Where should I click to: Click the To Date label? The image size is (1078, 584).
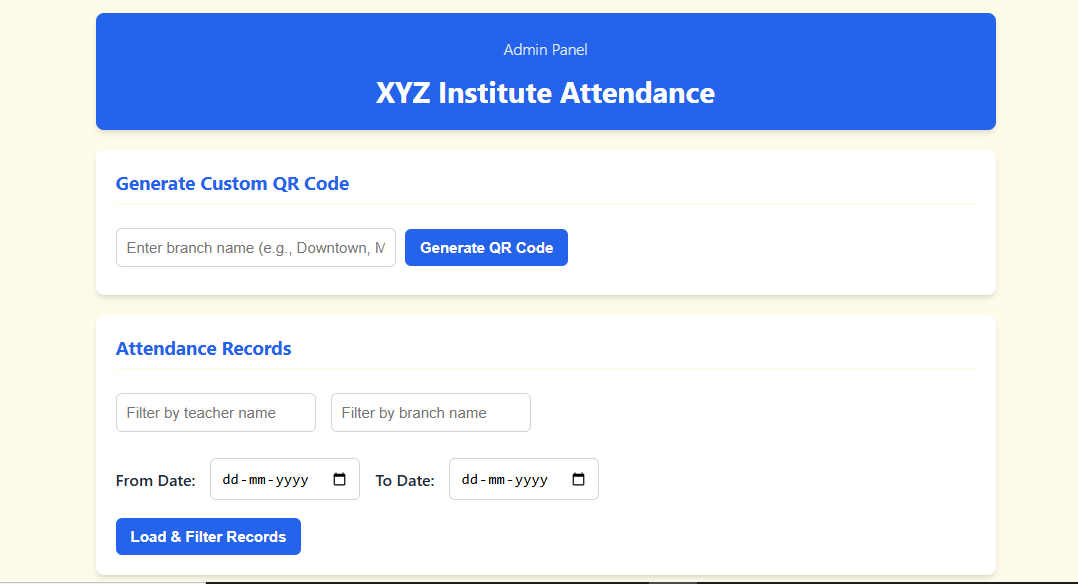click(405, 481)
